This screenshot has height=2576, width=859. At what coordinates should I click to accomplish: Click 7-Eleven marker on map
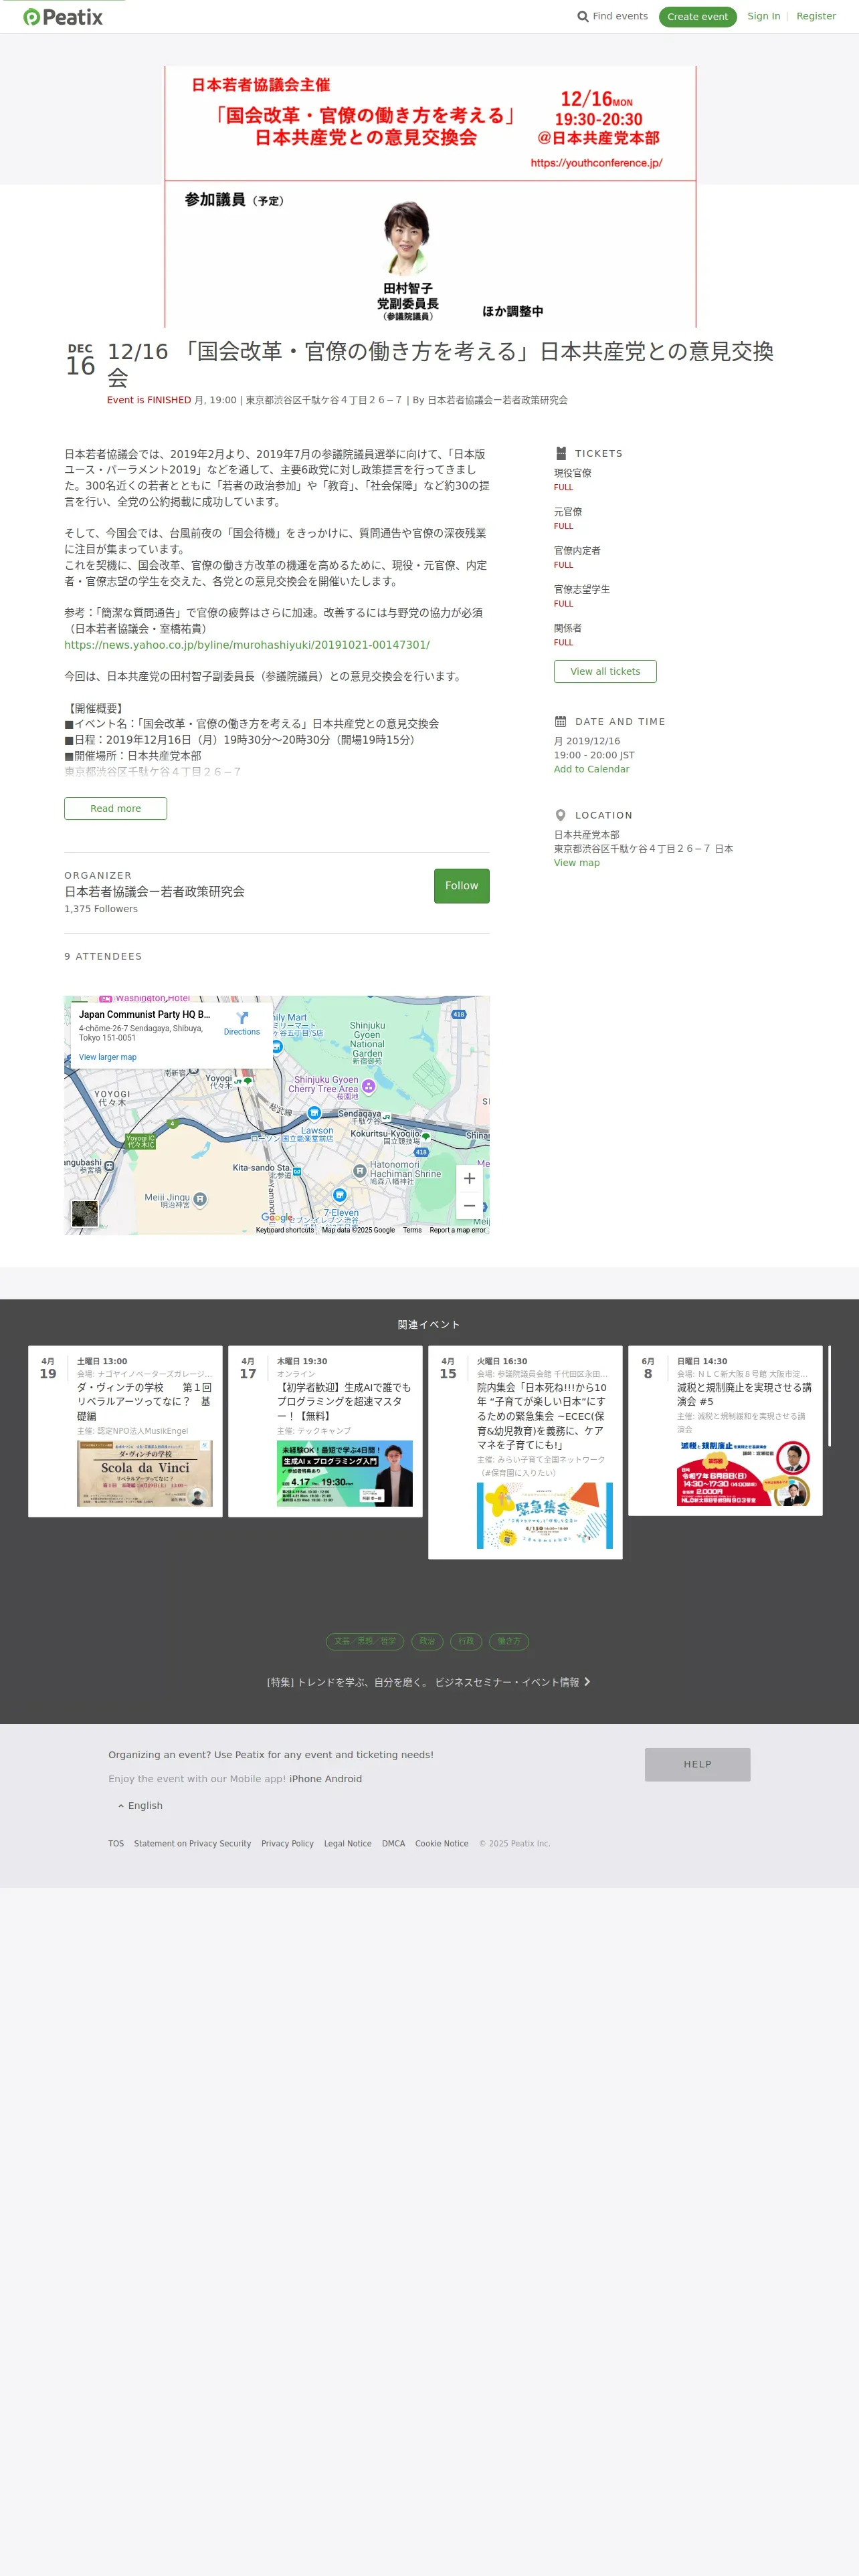click(340, 1195)
